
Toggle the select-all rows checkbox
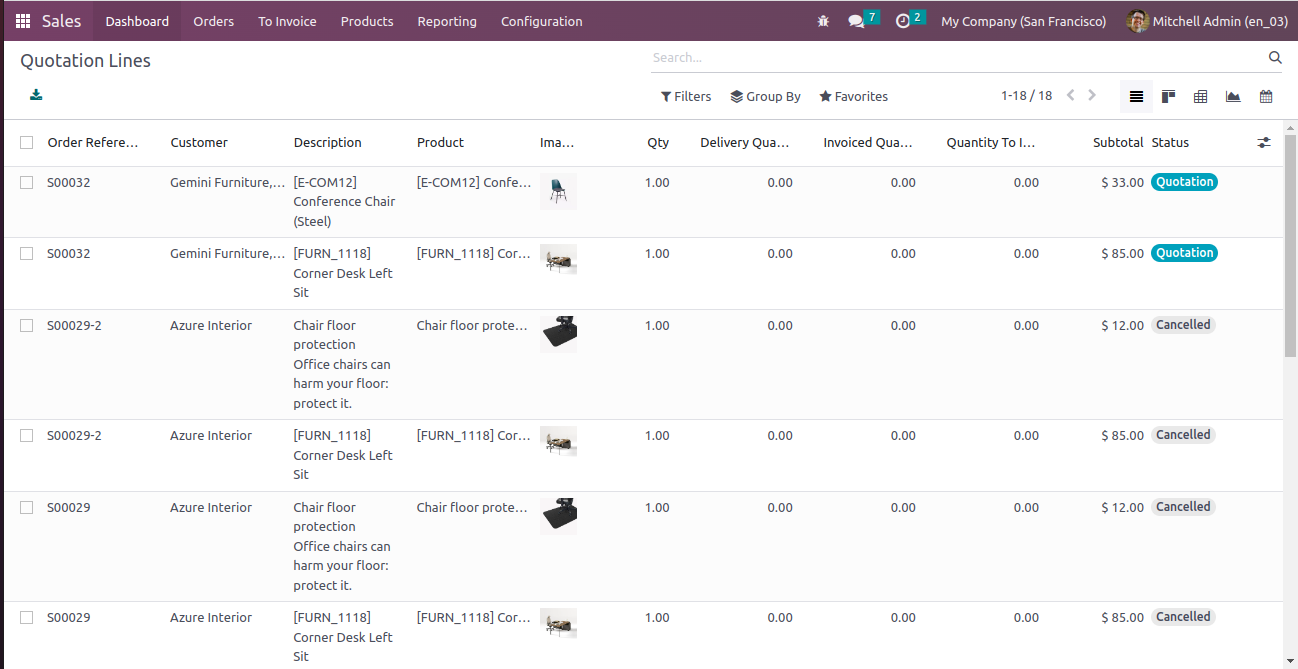click(x=27, y=143)
